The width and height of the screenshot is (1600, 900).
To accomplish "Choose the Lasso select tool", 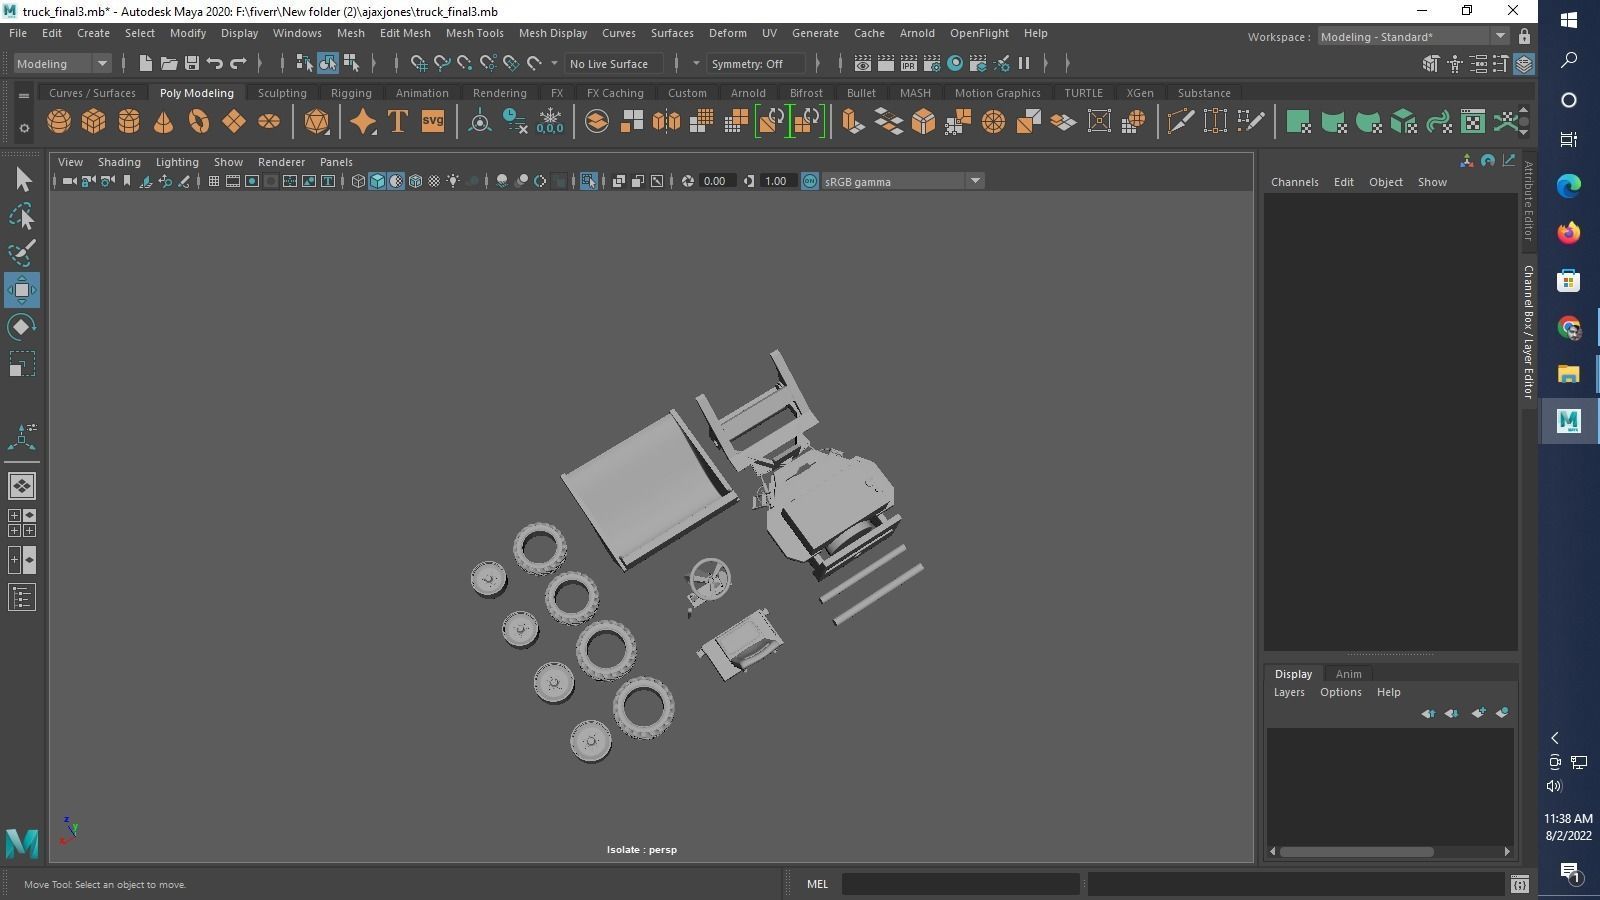I will pos(22,217).
